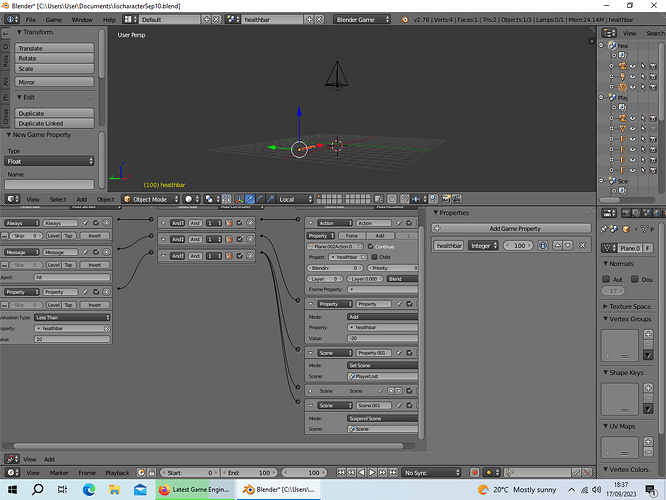Remove the Always sensor
This screenshot has width=666, height=500.
coord(106,223)
